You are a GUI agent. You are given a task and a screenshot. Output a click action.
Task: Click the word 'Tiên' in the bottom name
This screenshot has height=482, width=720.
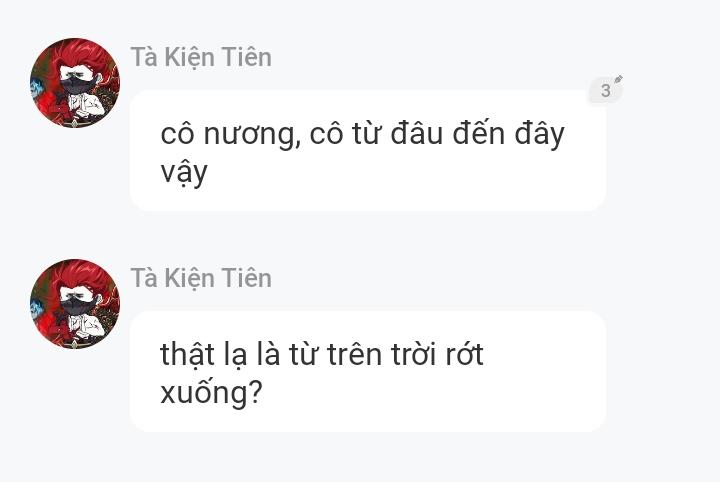pyautogui.click(x=247, y=278)
